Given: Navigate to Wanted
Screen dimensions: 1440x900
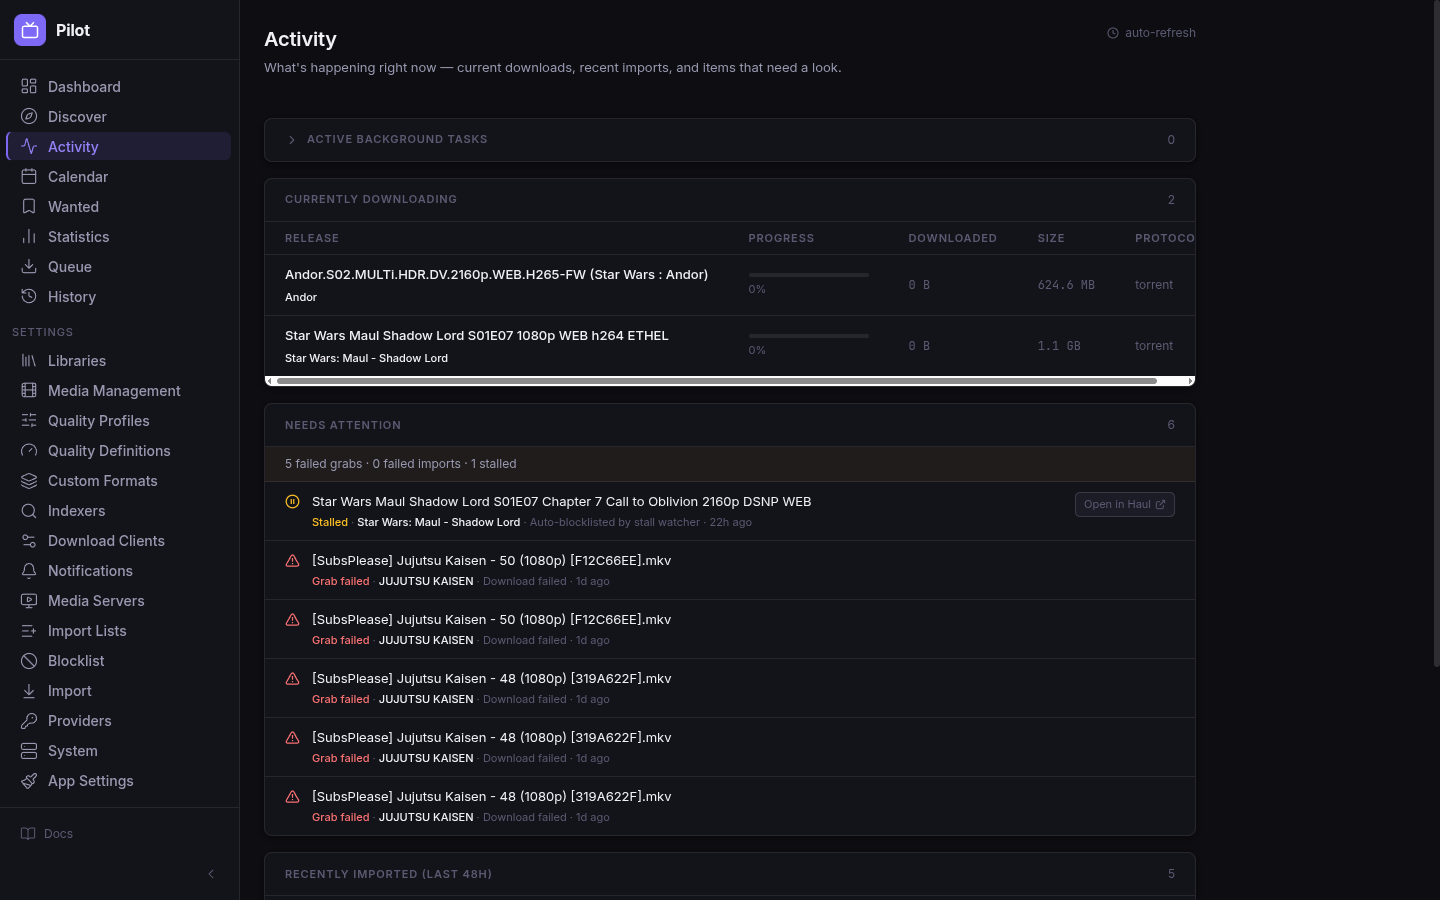Looking at the screenshot, I should 118,207.
